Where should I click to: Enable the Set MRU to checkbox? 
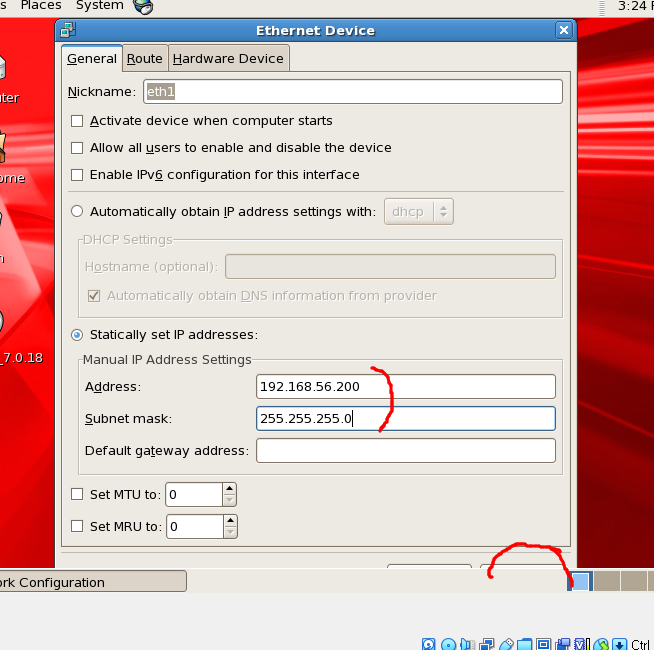[77, 526]
